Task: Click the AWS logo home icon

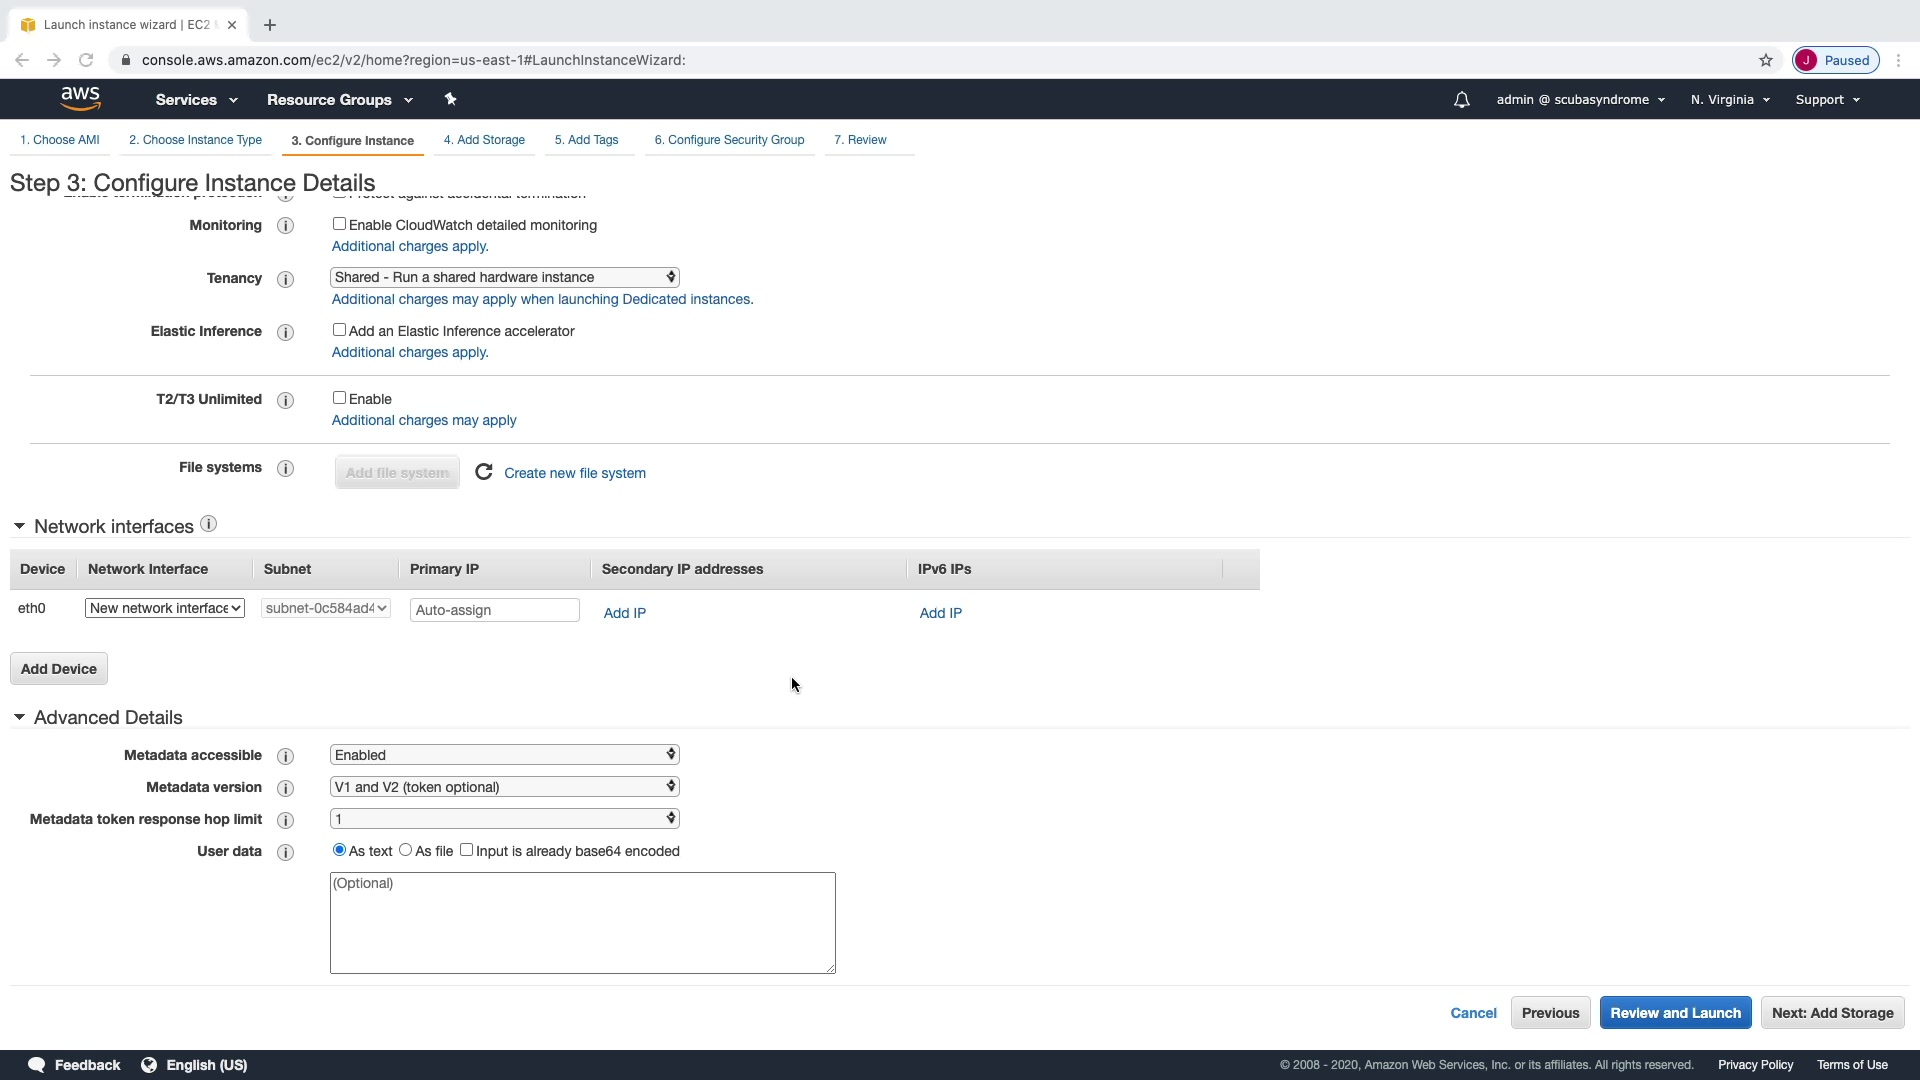Action: point(80,98)
